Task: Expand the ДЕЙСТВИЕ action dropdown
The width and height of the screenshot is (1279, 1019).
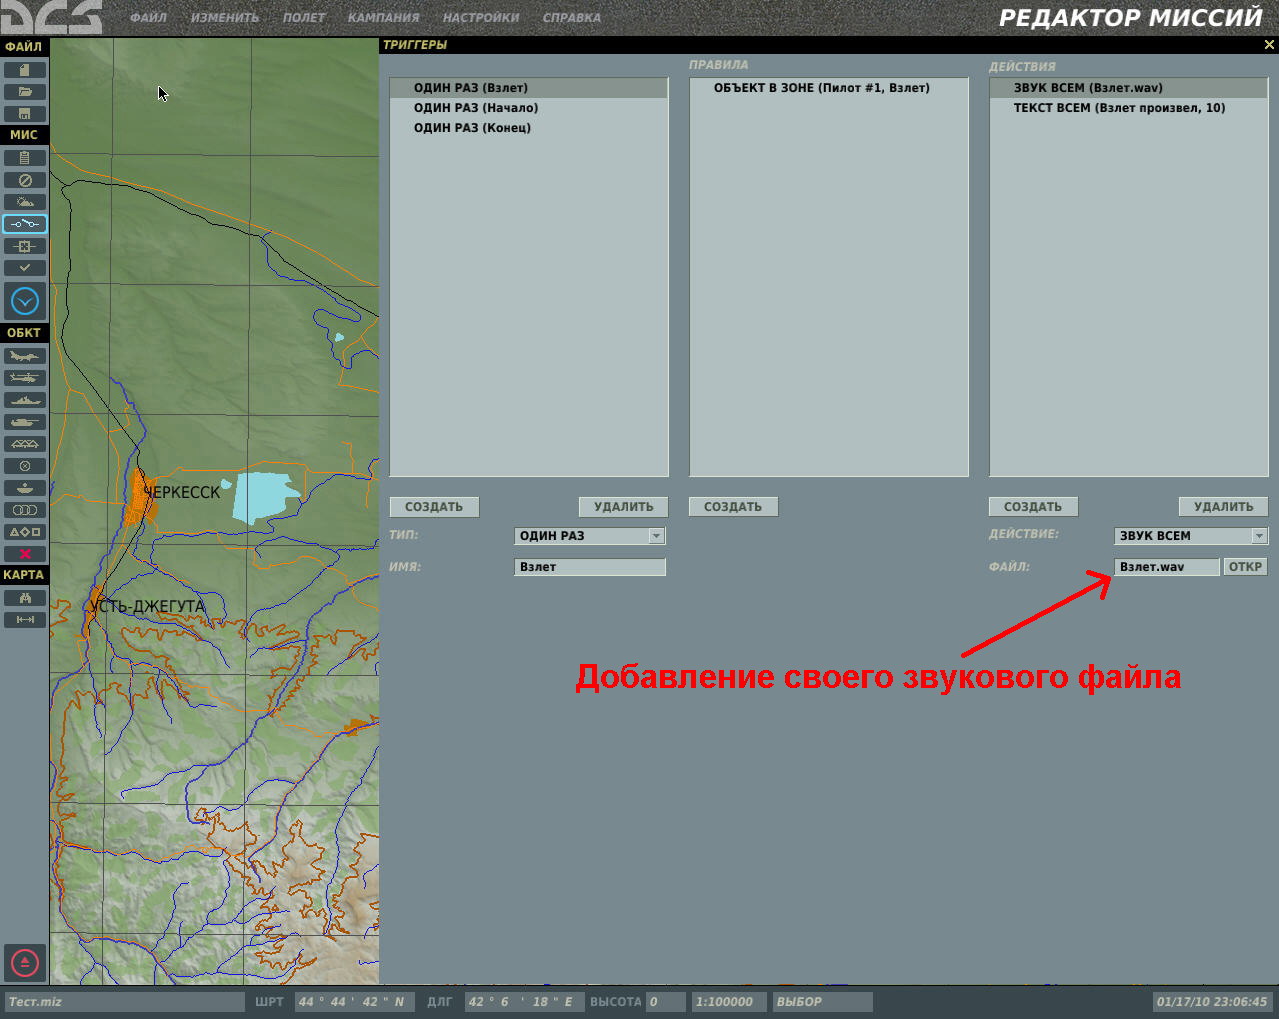Action: (x=1259, y=536)
